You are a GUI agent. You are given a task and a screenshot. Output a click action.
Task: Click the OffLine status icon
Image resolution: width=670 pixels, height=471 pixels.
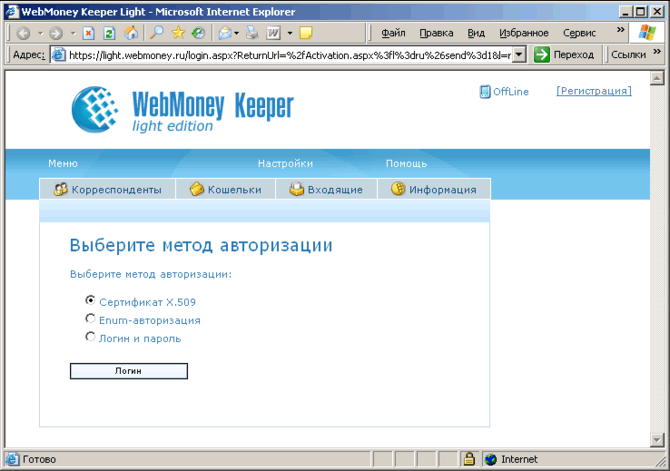[x=485, y=91]
